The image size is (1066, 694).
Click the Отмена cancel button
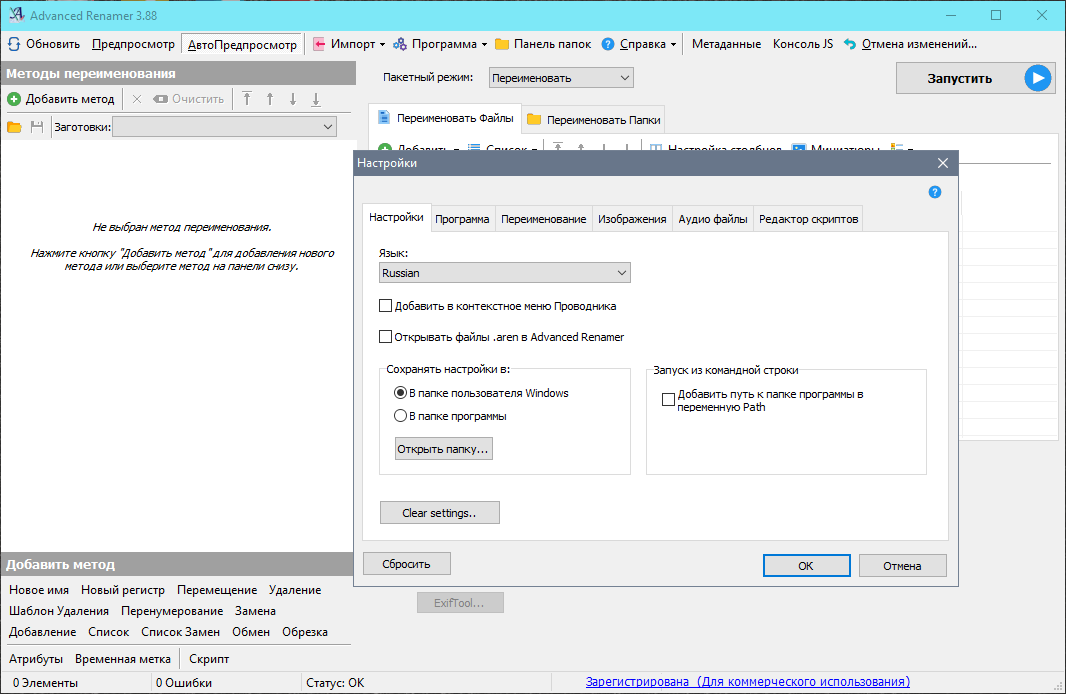coord(903,566)
